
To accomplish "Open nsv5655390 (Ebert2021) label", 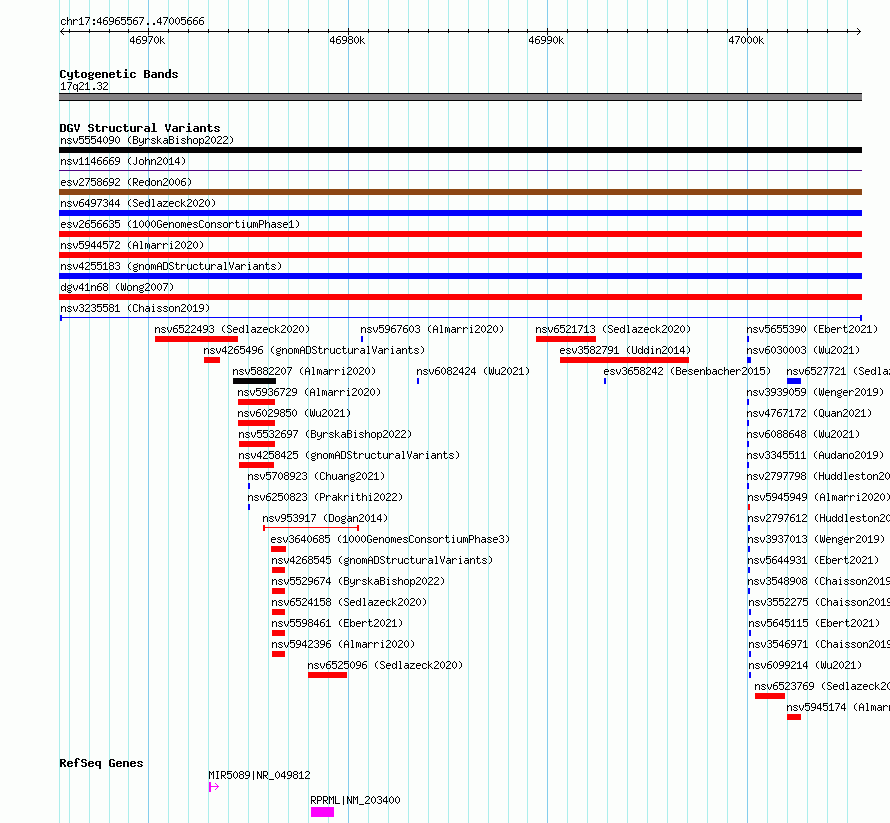I will tap(812, 329).
